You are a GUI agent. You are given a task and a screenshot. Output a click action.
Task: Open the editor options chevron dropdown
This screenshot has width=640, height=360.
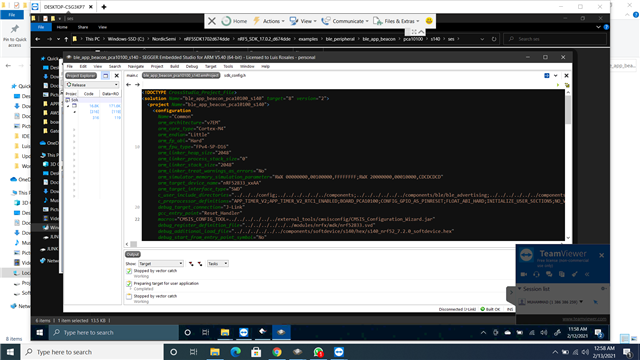(x=556, y=76)
